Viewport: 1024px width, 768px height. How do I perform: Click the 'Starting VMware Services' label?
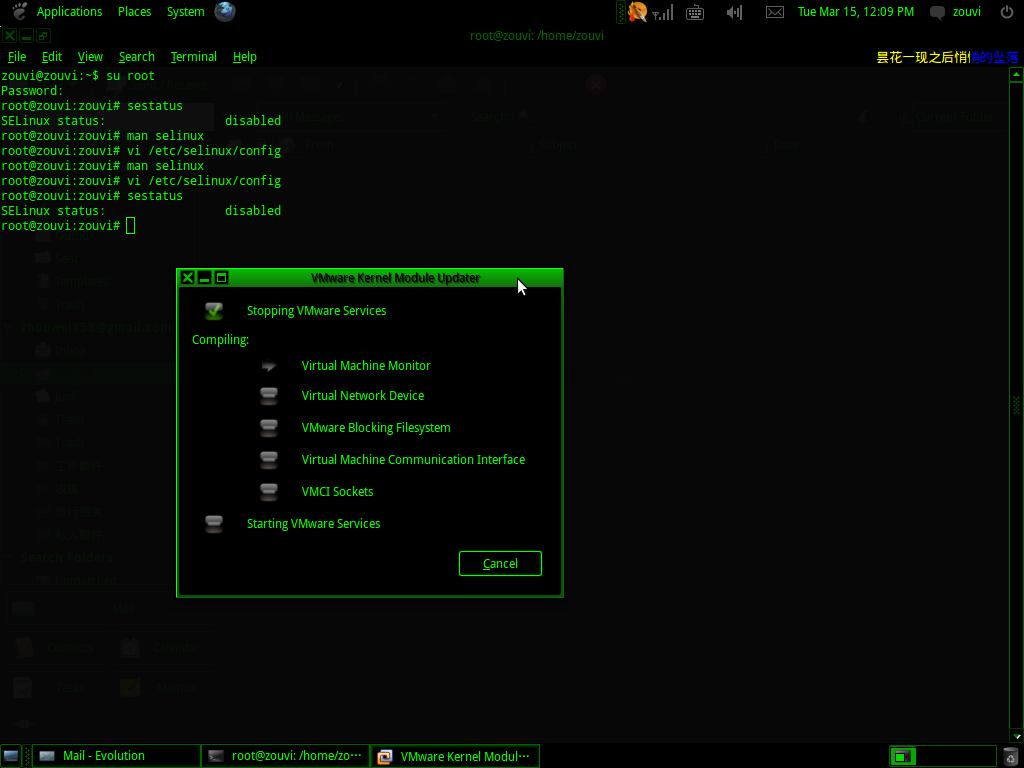(x=313, y=524)
